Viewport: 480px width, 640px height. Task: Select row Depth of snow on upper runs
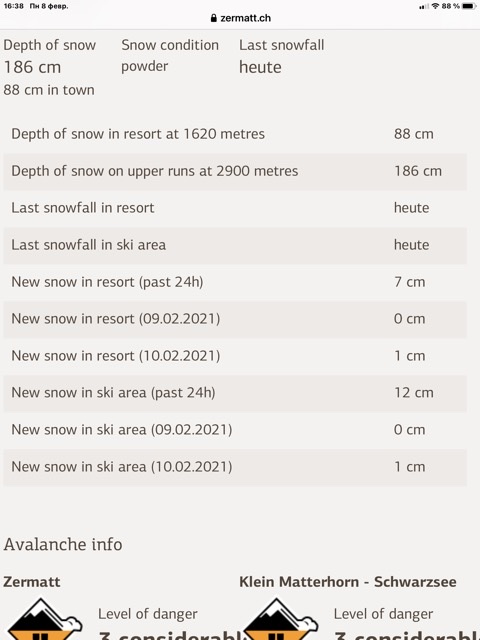tap(235, 171)
